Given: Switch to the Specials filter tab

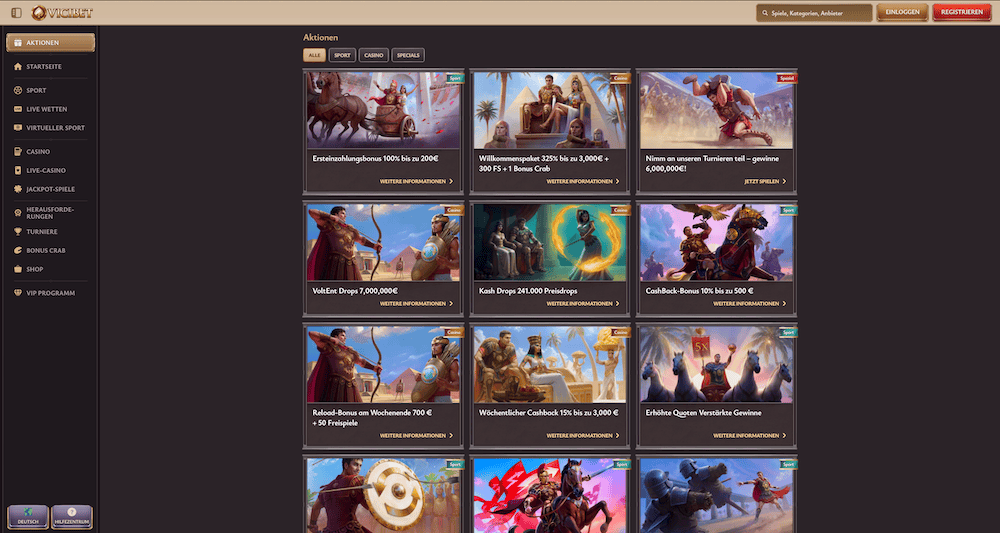Looking at the screenshot, I should pyautogui.click(x=407, y=56).
